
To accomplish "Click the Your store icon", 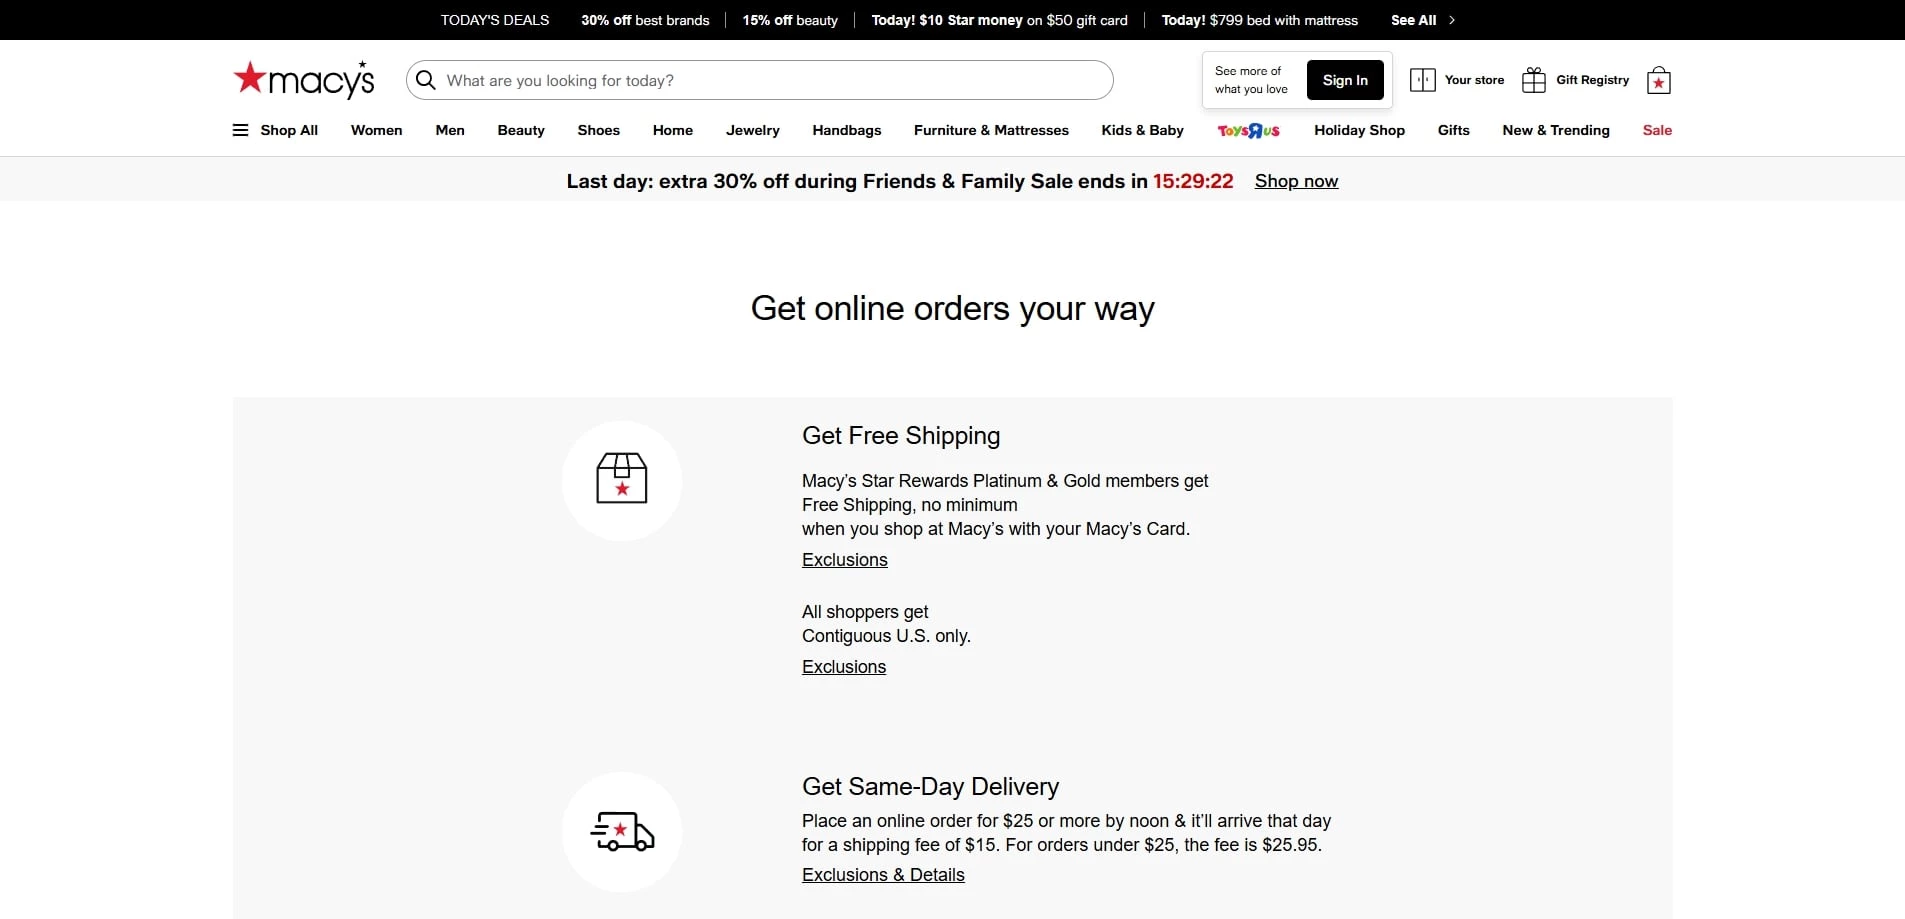I will click(1421, 80).
